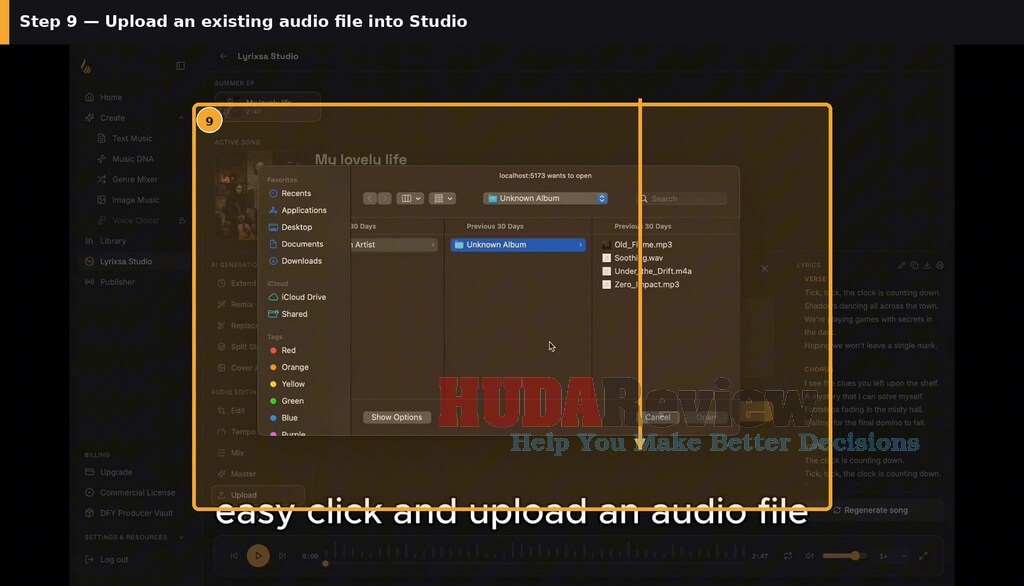Click the Upload tool in Studio
The height and width of the screenshot is (586, 1024).
pos(258,495)
